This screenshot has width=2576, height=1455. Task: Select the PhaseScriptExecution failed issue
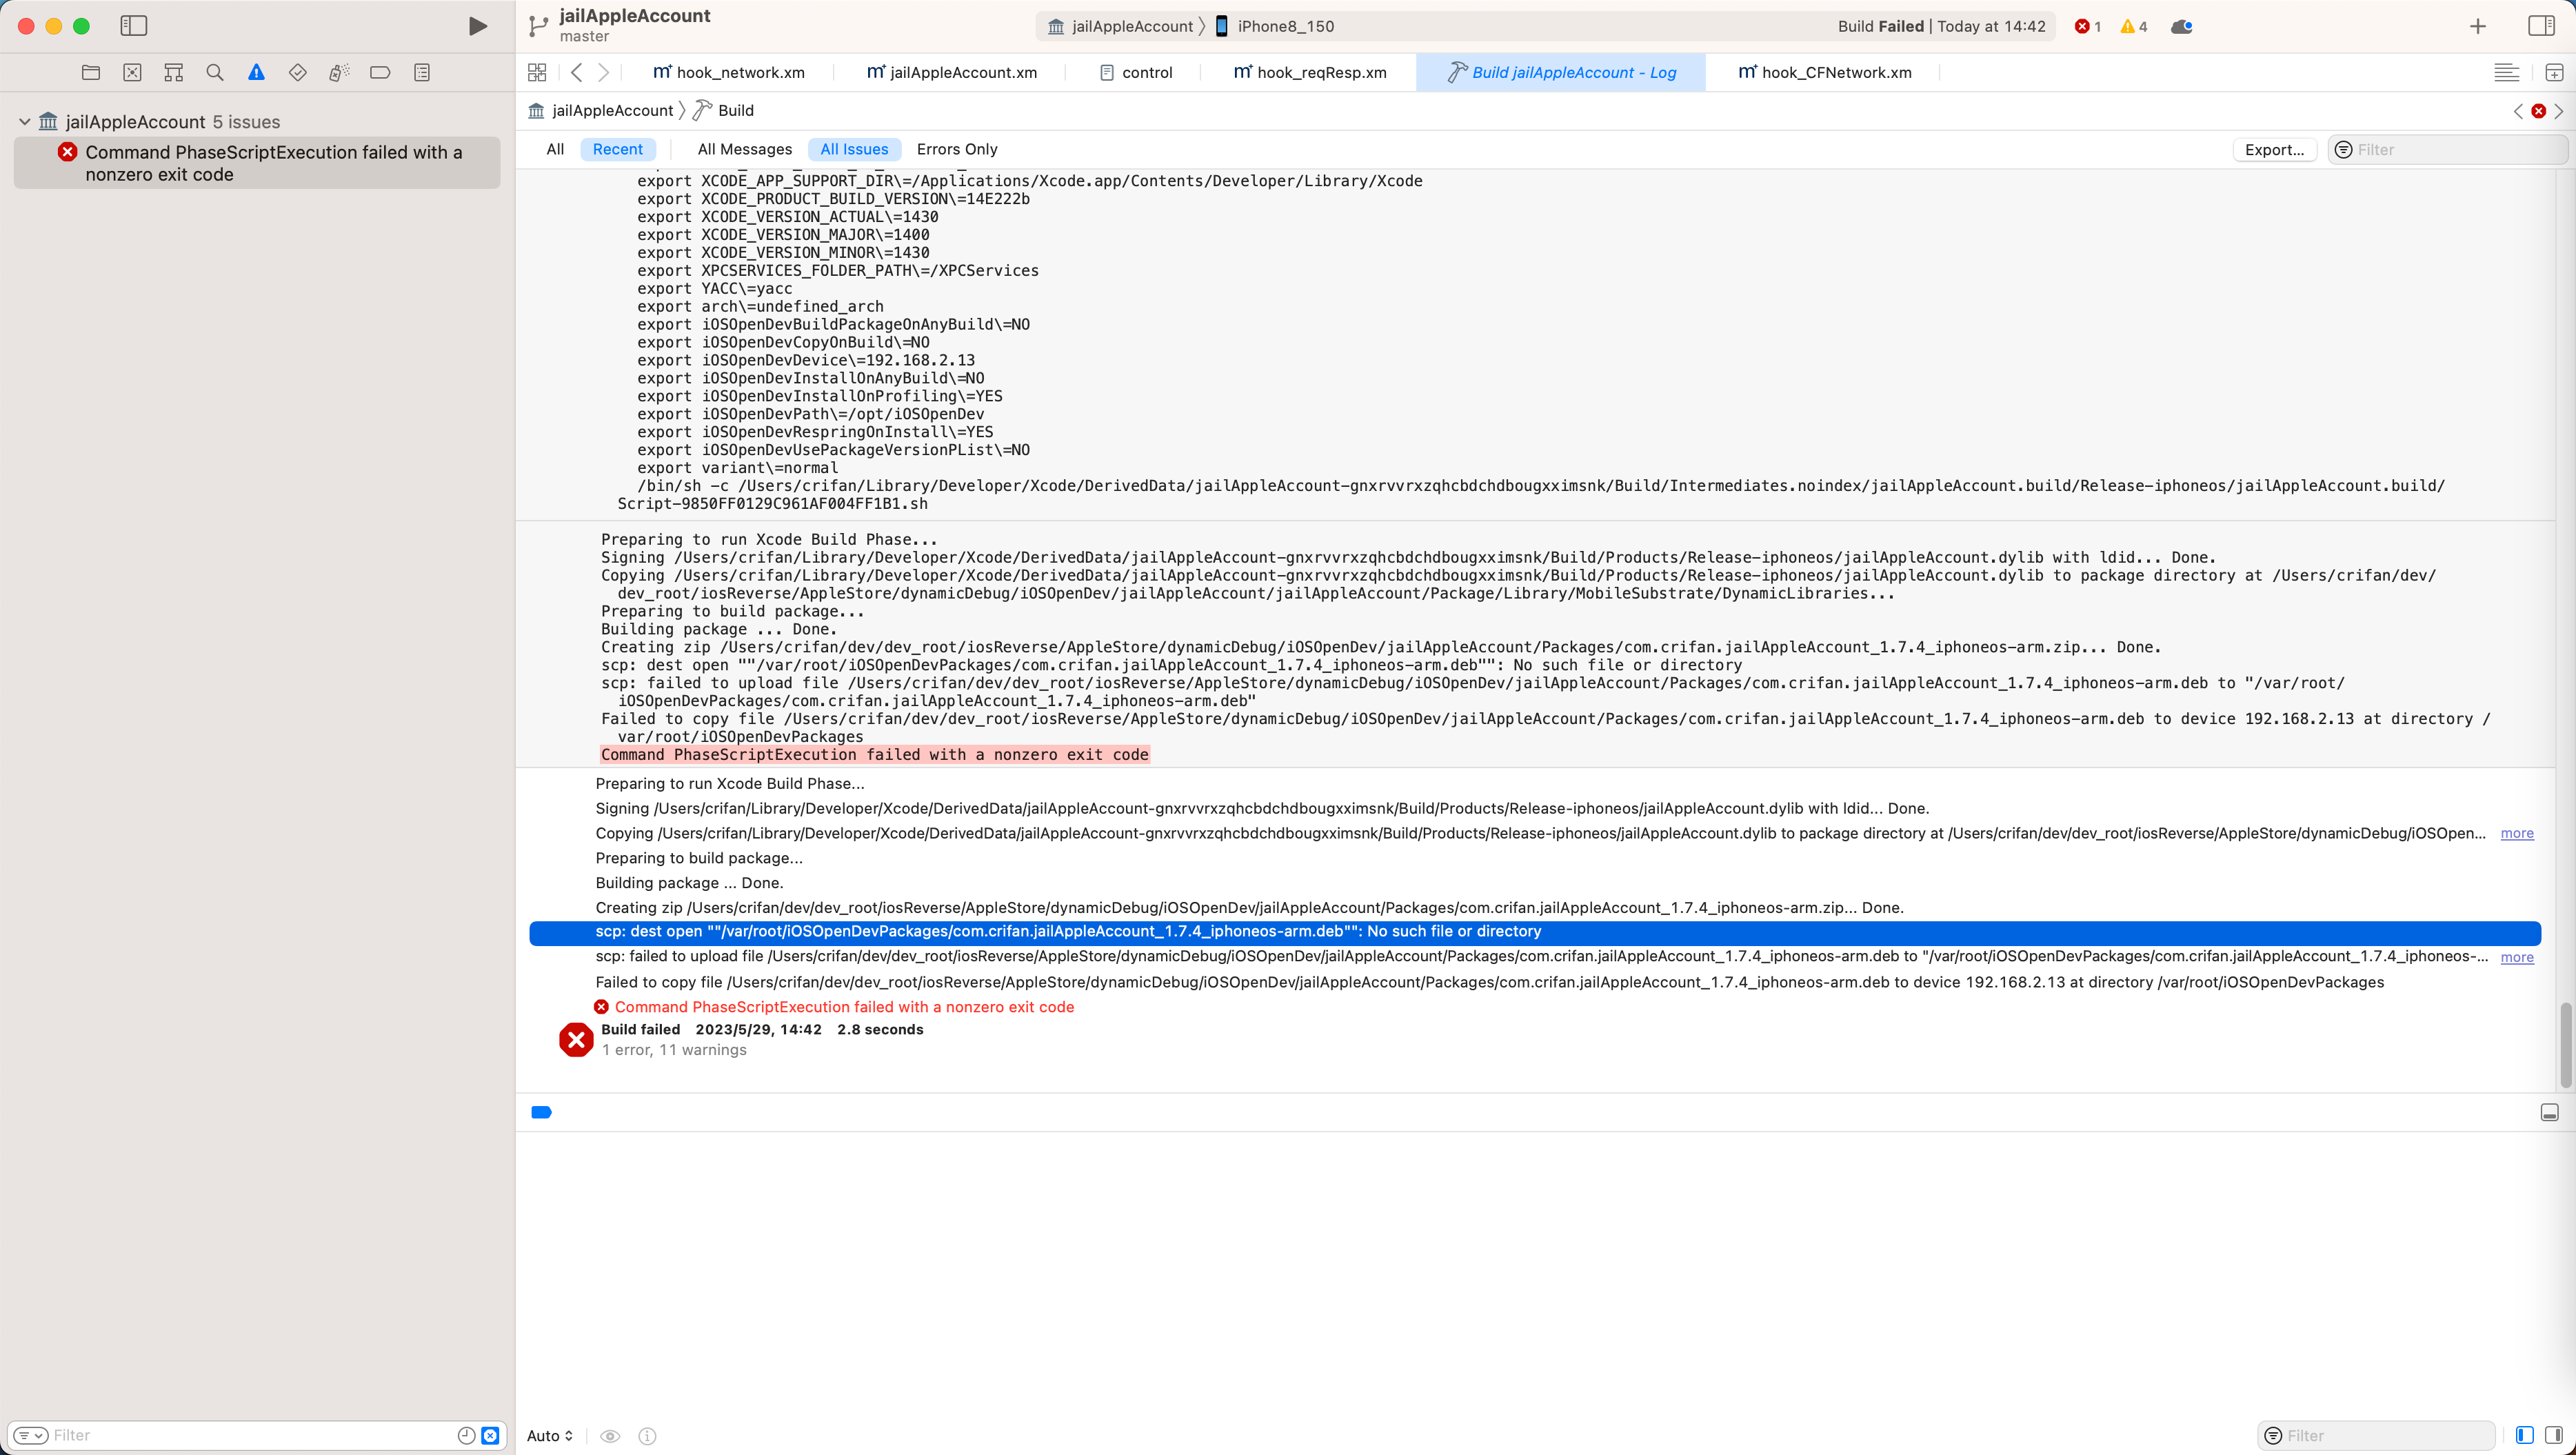point(257,163)
